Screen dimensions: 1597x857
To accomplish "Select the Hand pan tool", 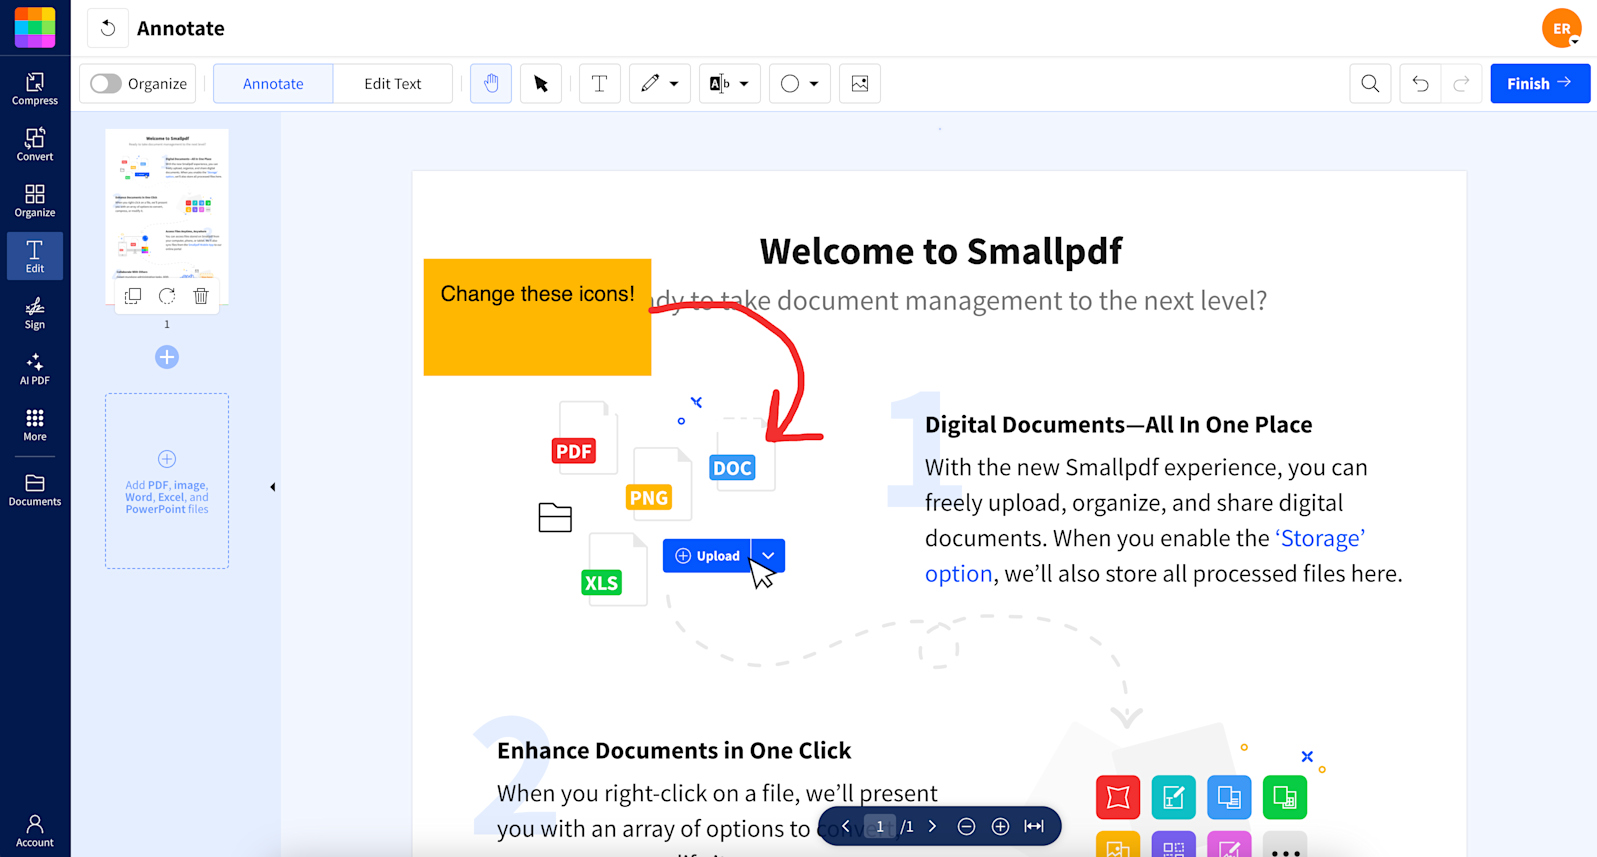I will [x=491, y=84].
